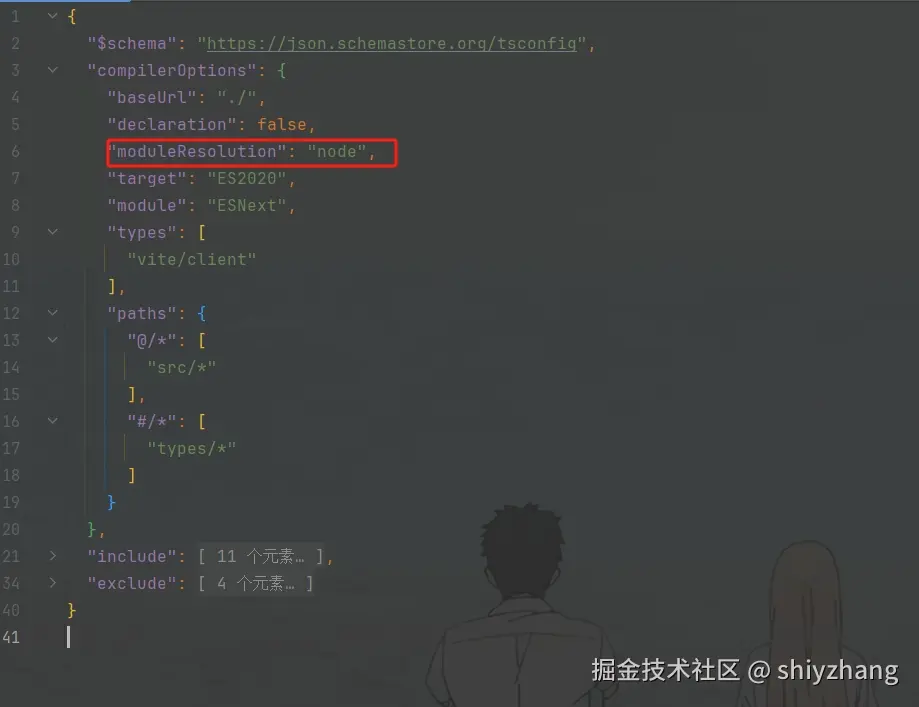This screenshot has height=707, width=919.
Task: Expand the exclude array fold arrow
Action: 53,583
